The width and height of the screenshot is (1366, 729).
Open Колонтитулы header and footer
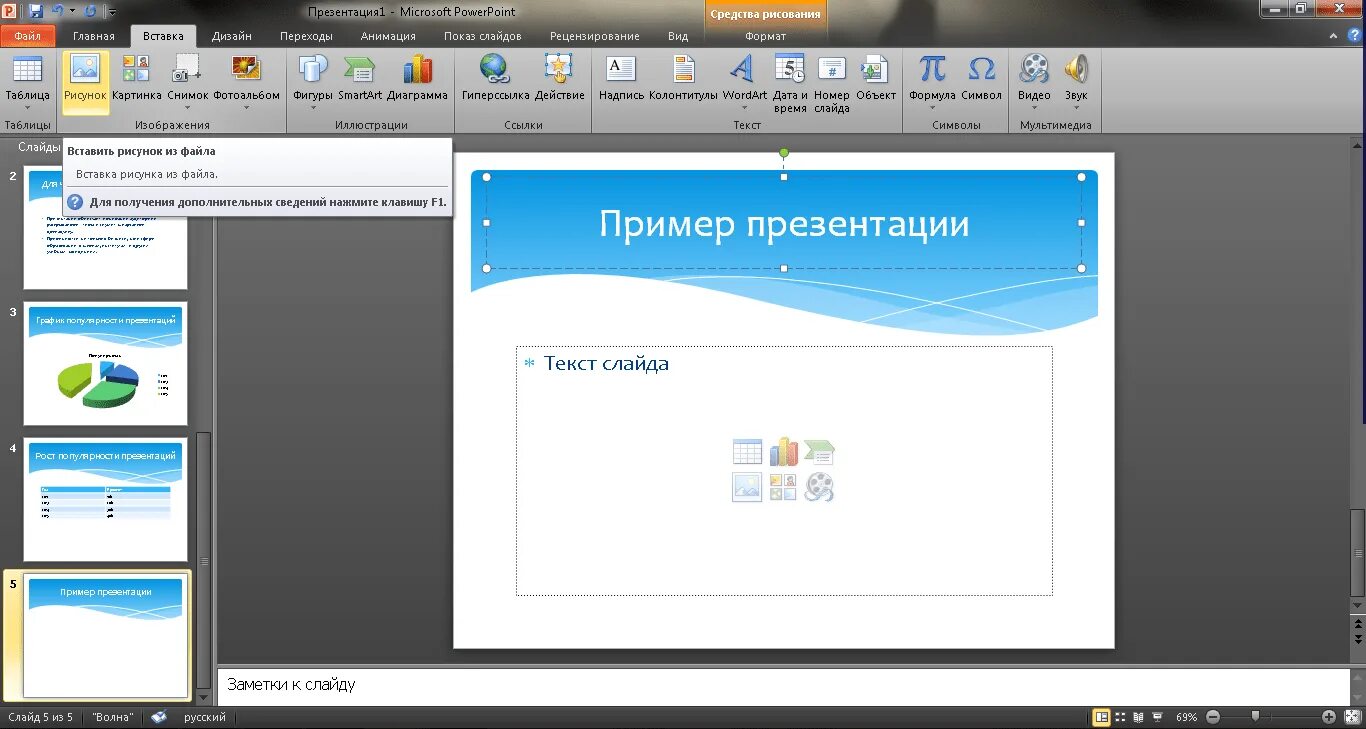(x=683, y=78)
